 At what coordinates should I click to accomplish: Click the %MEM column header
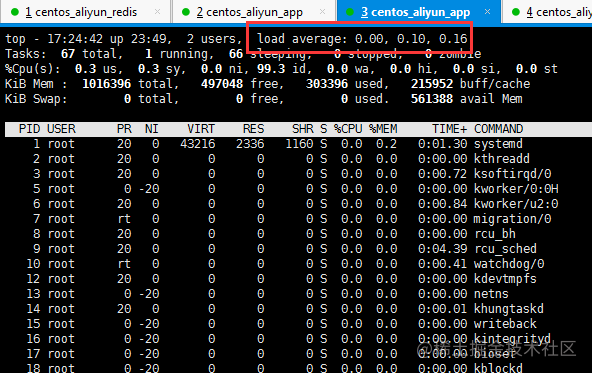coord(383,129)
